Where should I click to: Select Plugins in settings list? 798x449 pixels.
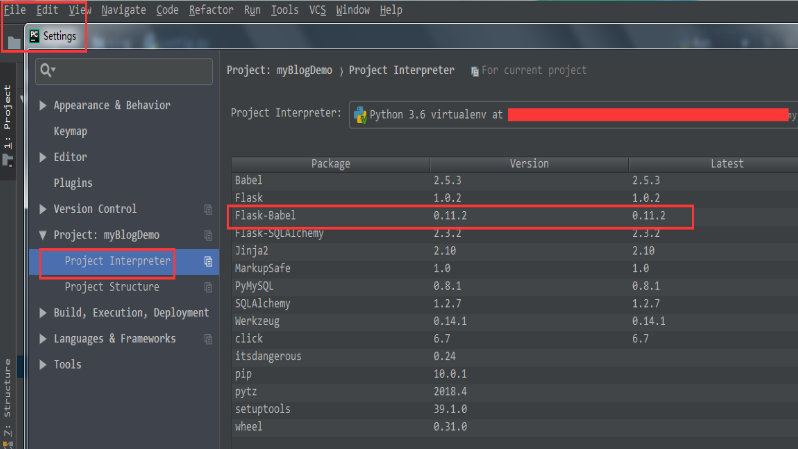pos(72,183)
